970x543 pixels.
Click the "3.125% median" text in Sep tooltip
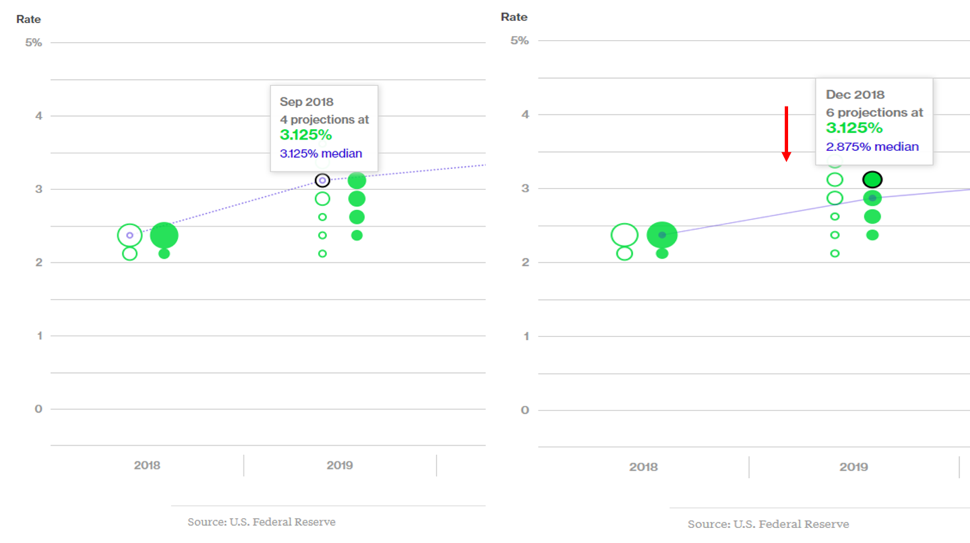click(x=320, y=153)
